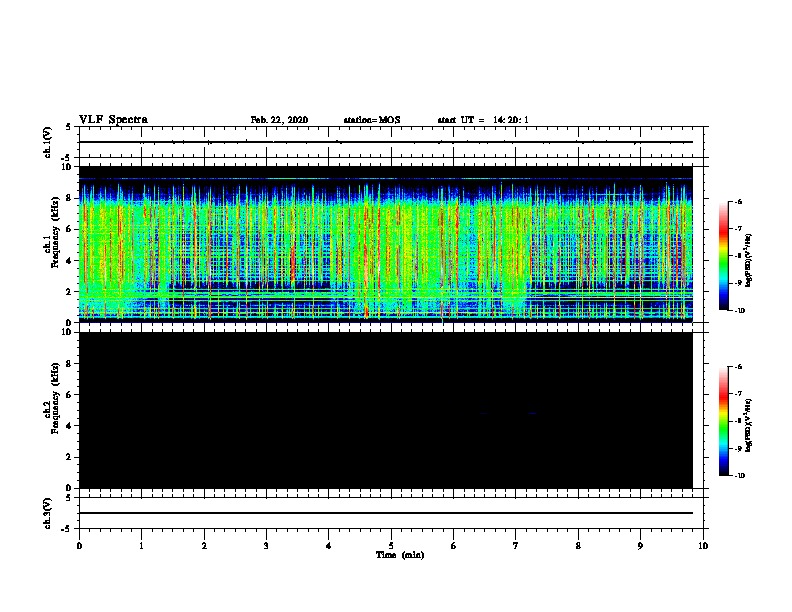The width and height of the screenshot is (792, 612).
Task: Click inside the ch.1 colored spectrogram panel
Action: pos(385,244)
